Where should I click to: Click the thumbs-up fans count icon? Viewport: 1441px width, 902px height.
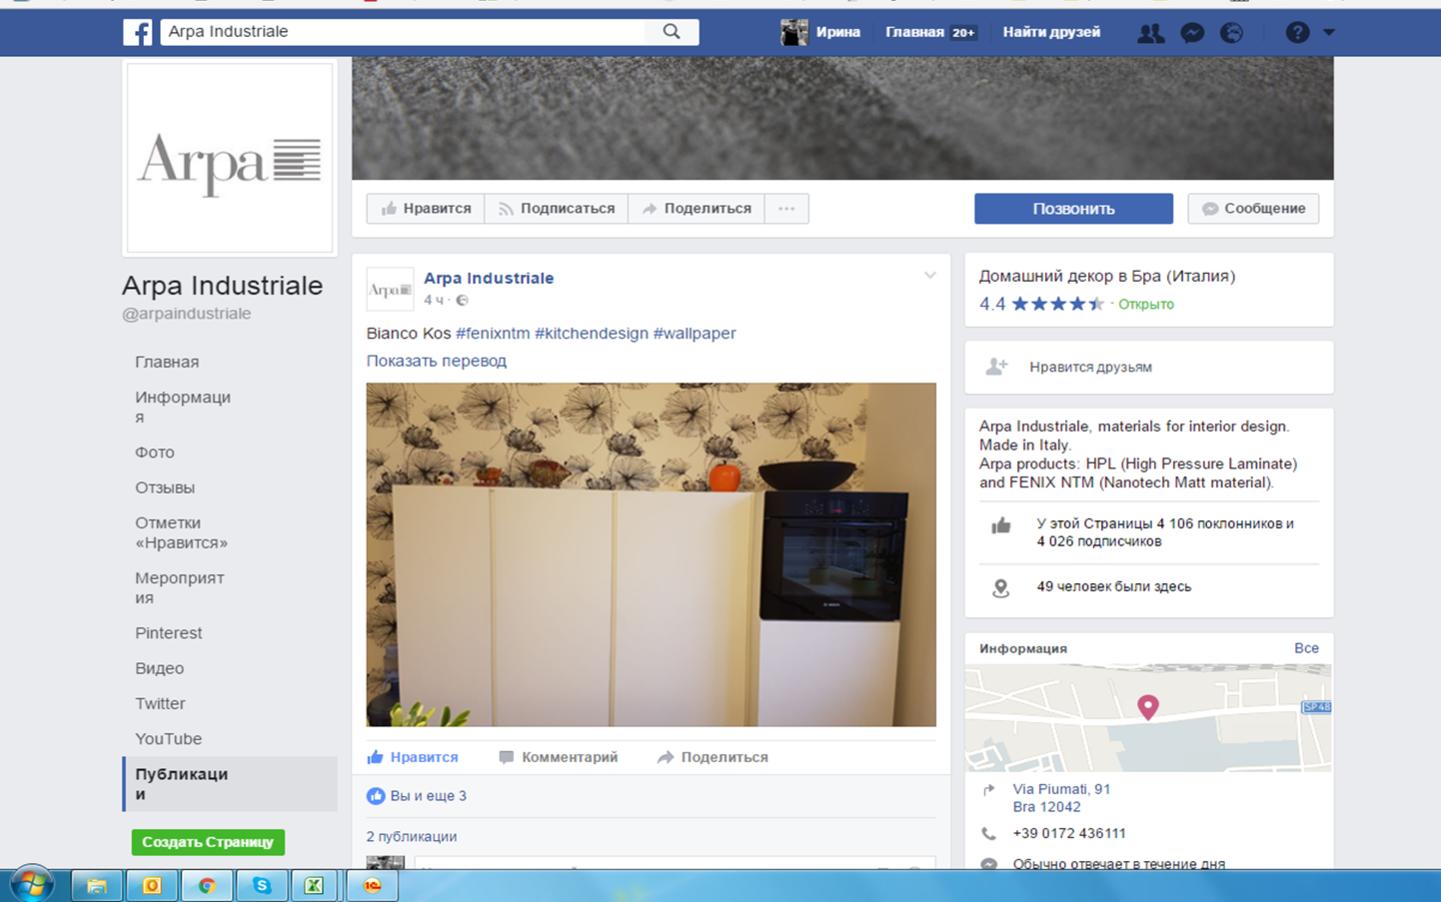[x=1001, y=526]
